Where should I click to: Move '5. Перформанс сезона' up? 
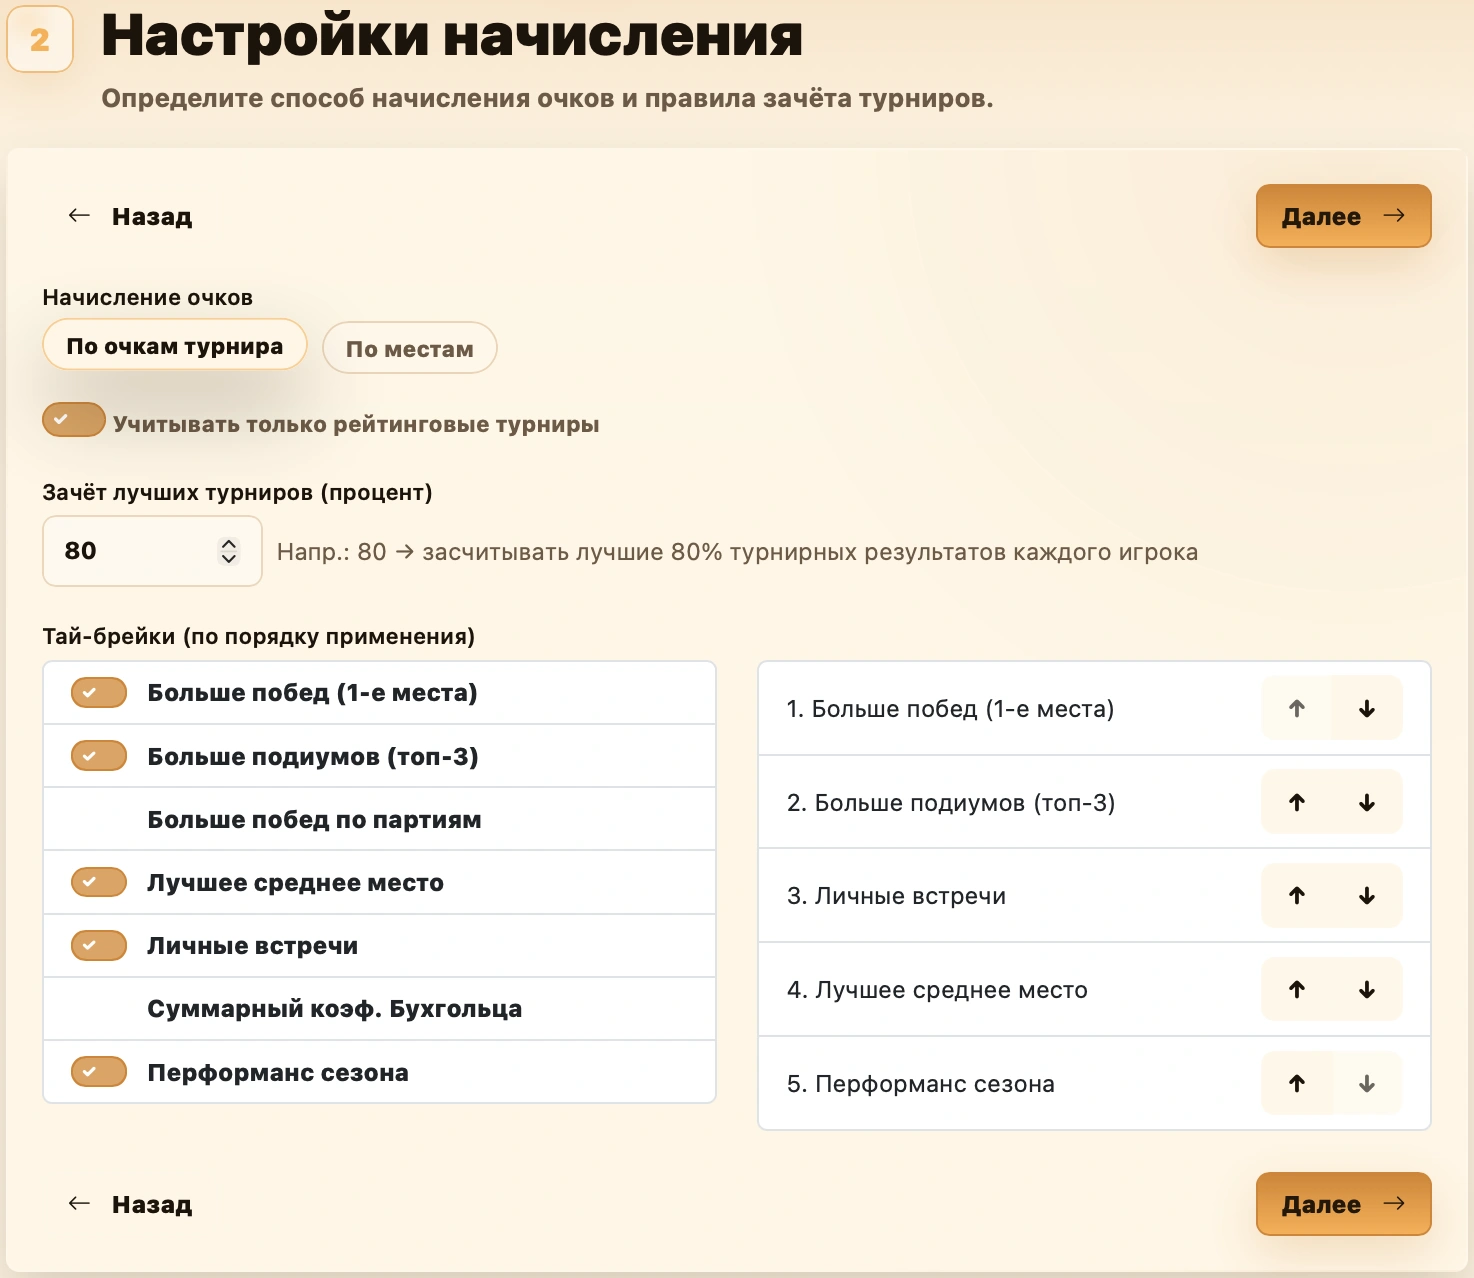click(1297, 1083)
